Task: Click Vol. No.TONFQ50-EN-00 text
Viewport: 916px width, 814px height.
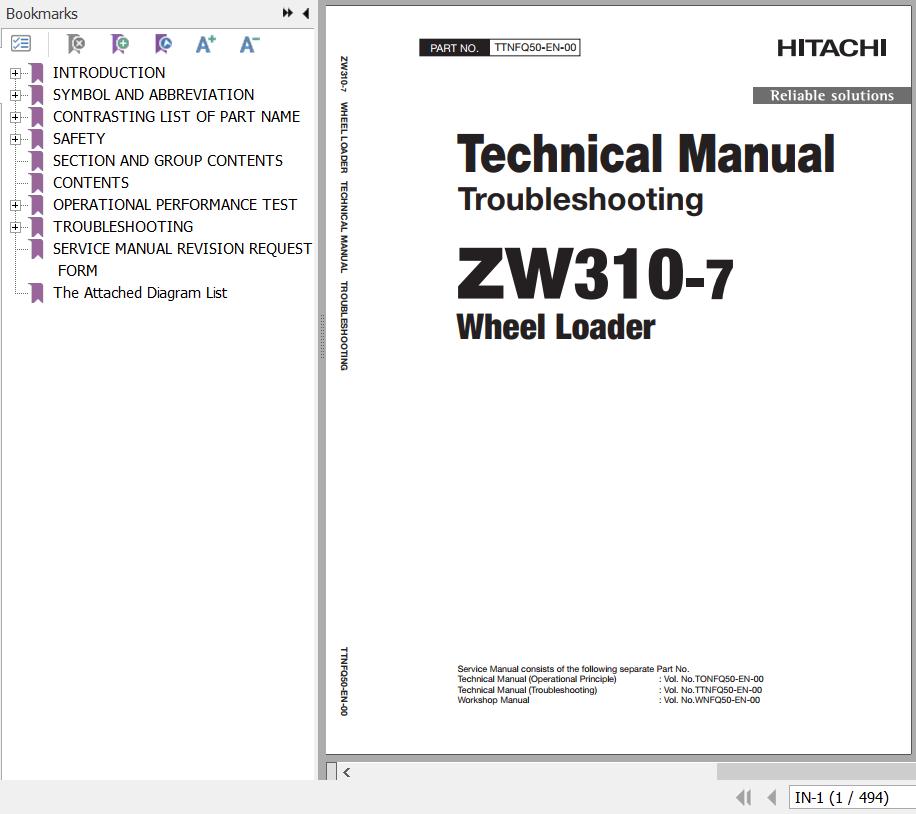Action: click(x=713, y=679)
